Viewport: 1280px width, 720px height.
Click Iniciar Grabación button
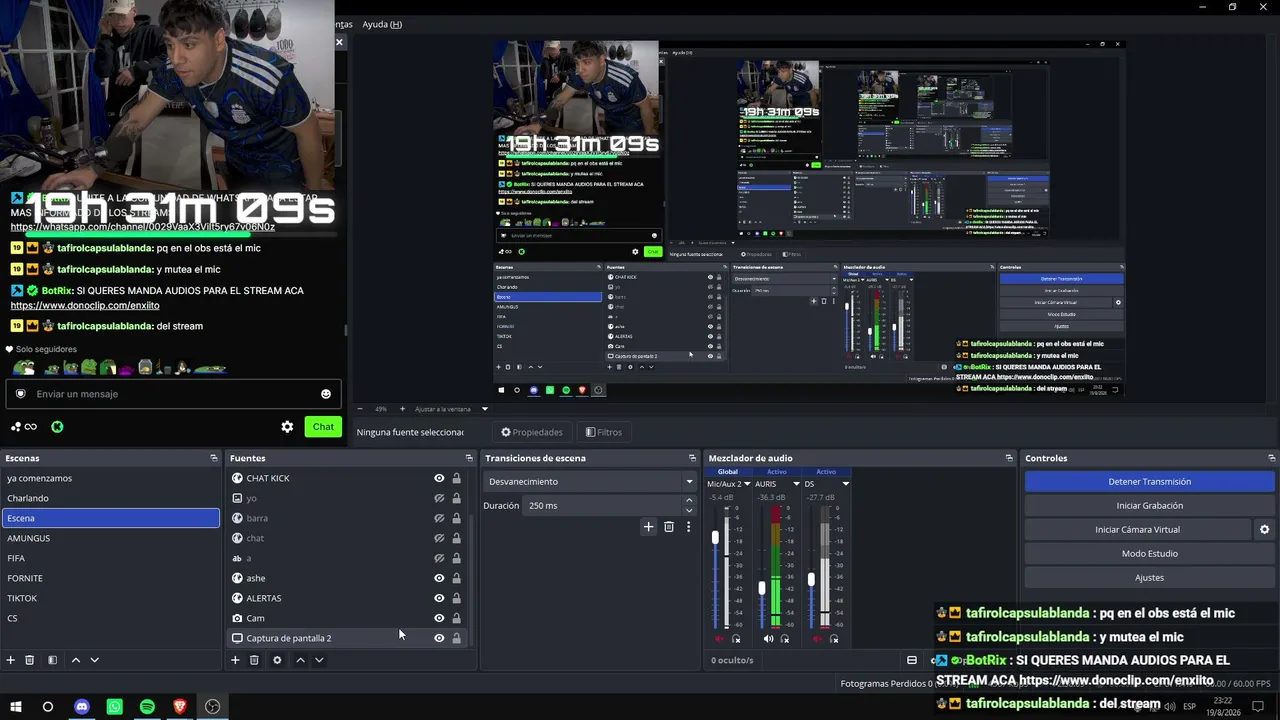(x=1149, y=506)
